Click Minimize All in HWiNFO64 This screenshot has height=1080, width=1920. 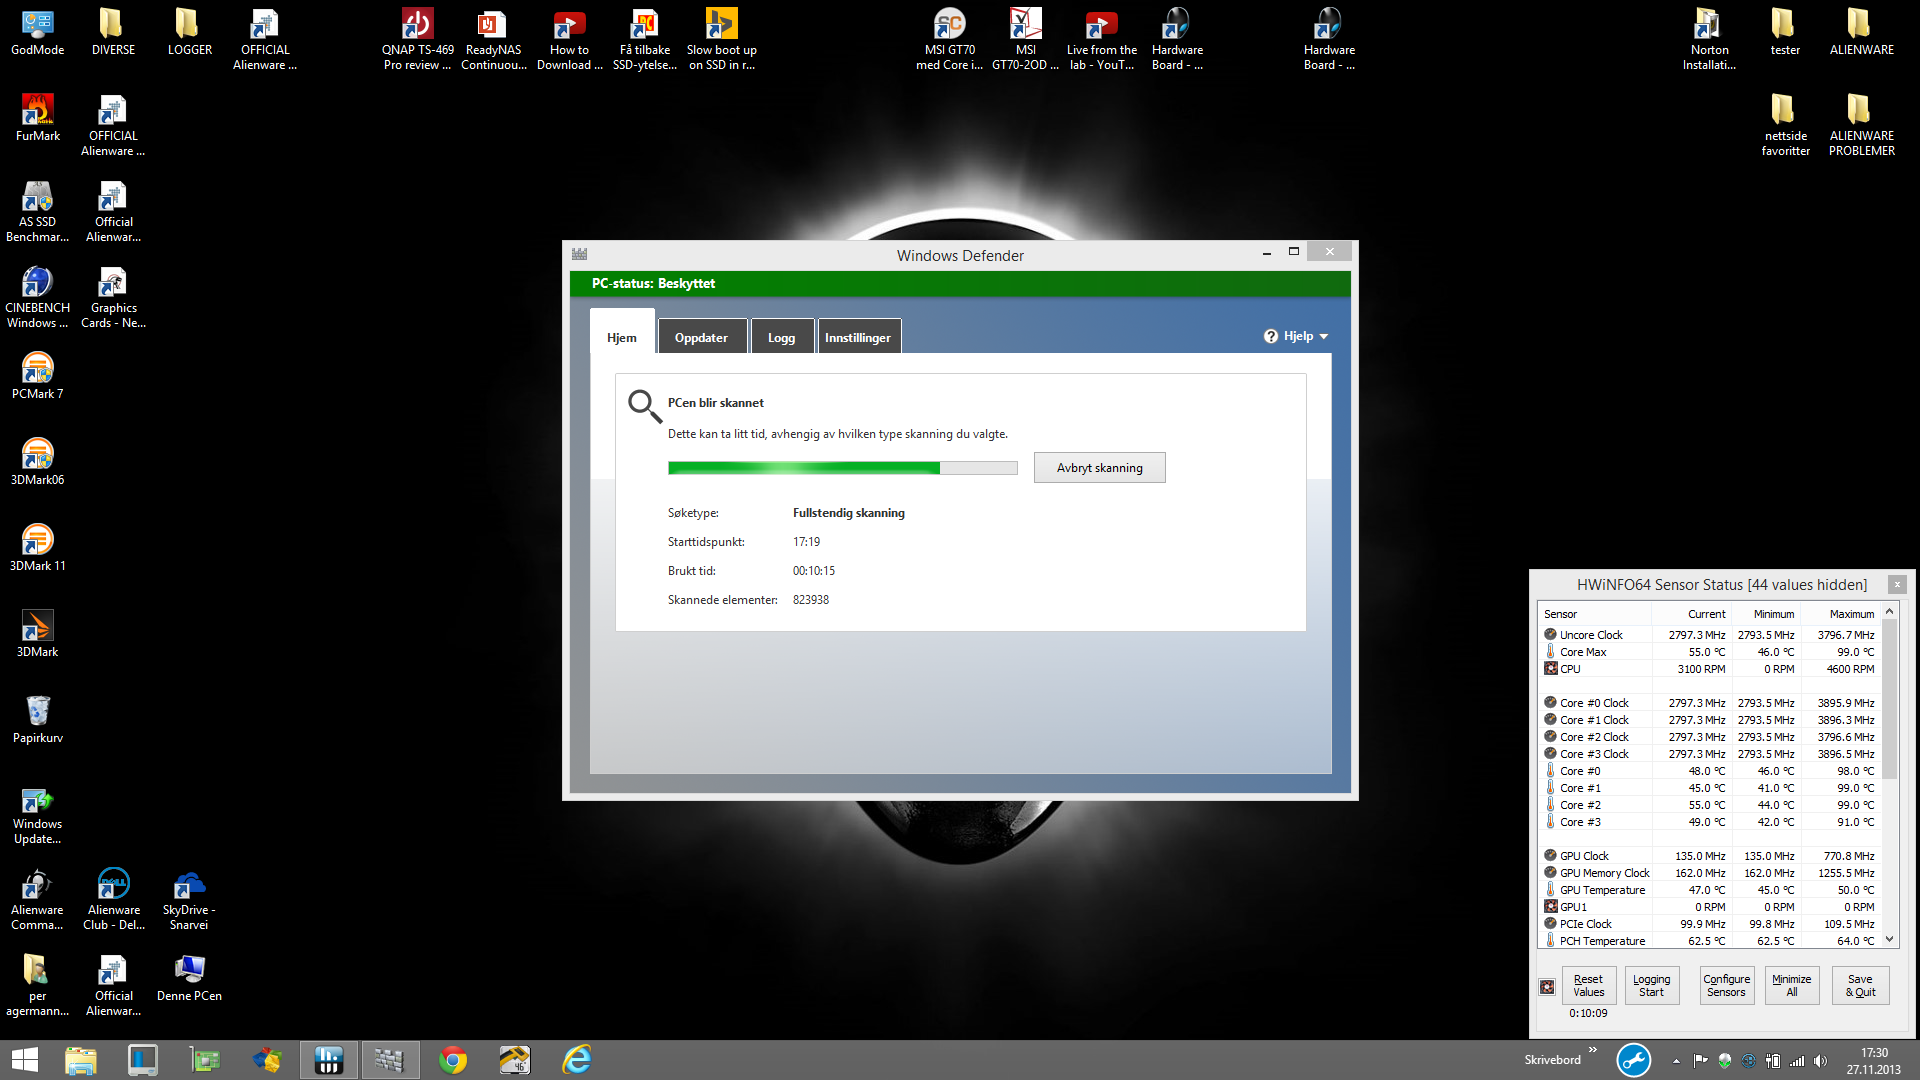(1791, 985)
